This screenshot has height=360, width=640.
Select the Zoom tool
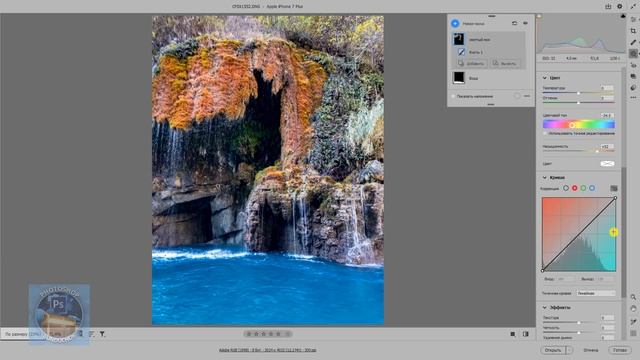tap(633, 298)
